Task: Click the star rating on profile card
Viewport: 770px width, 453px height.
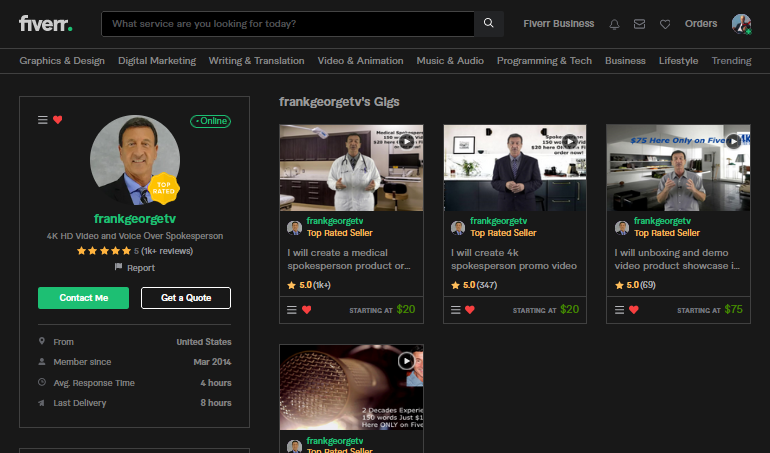Action: click(104, 251)
